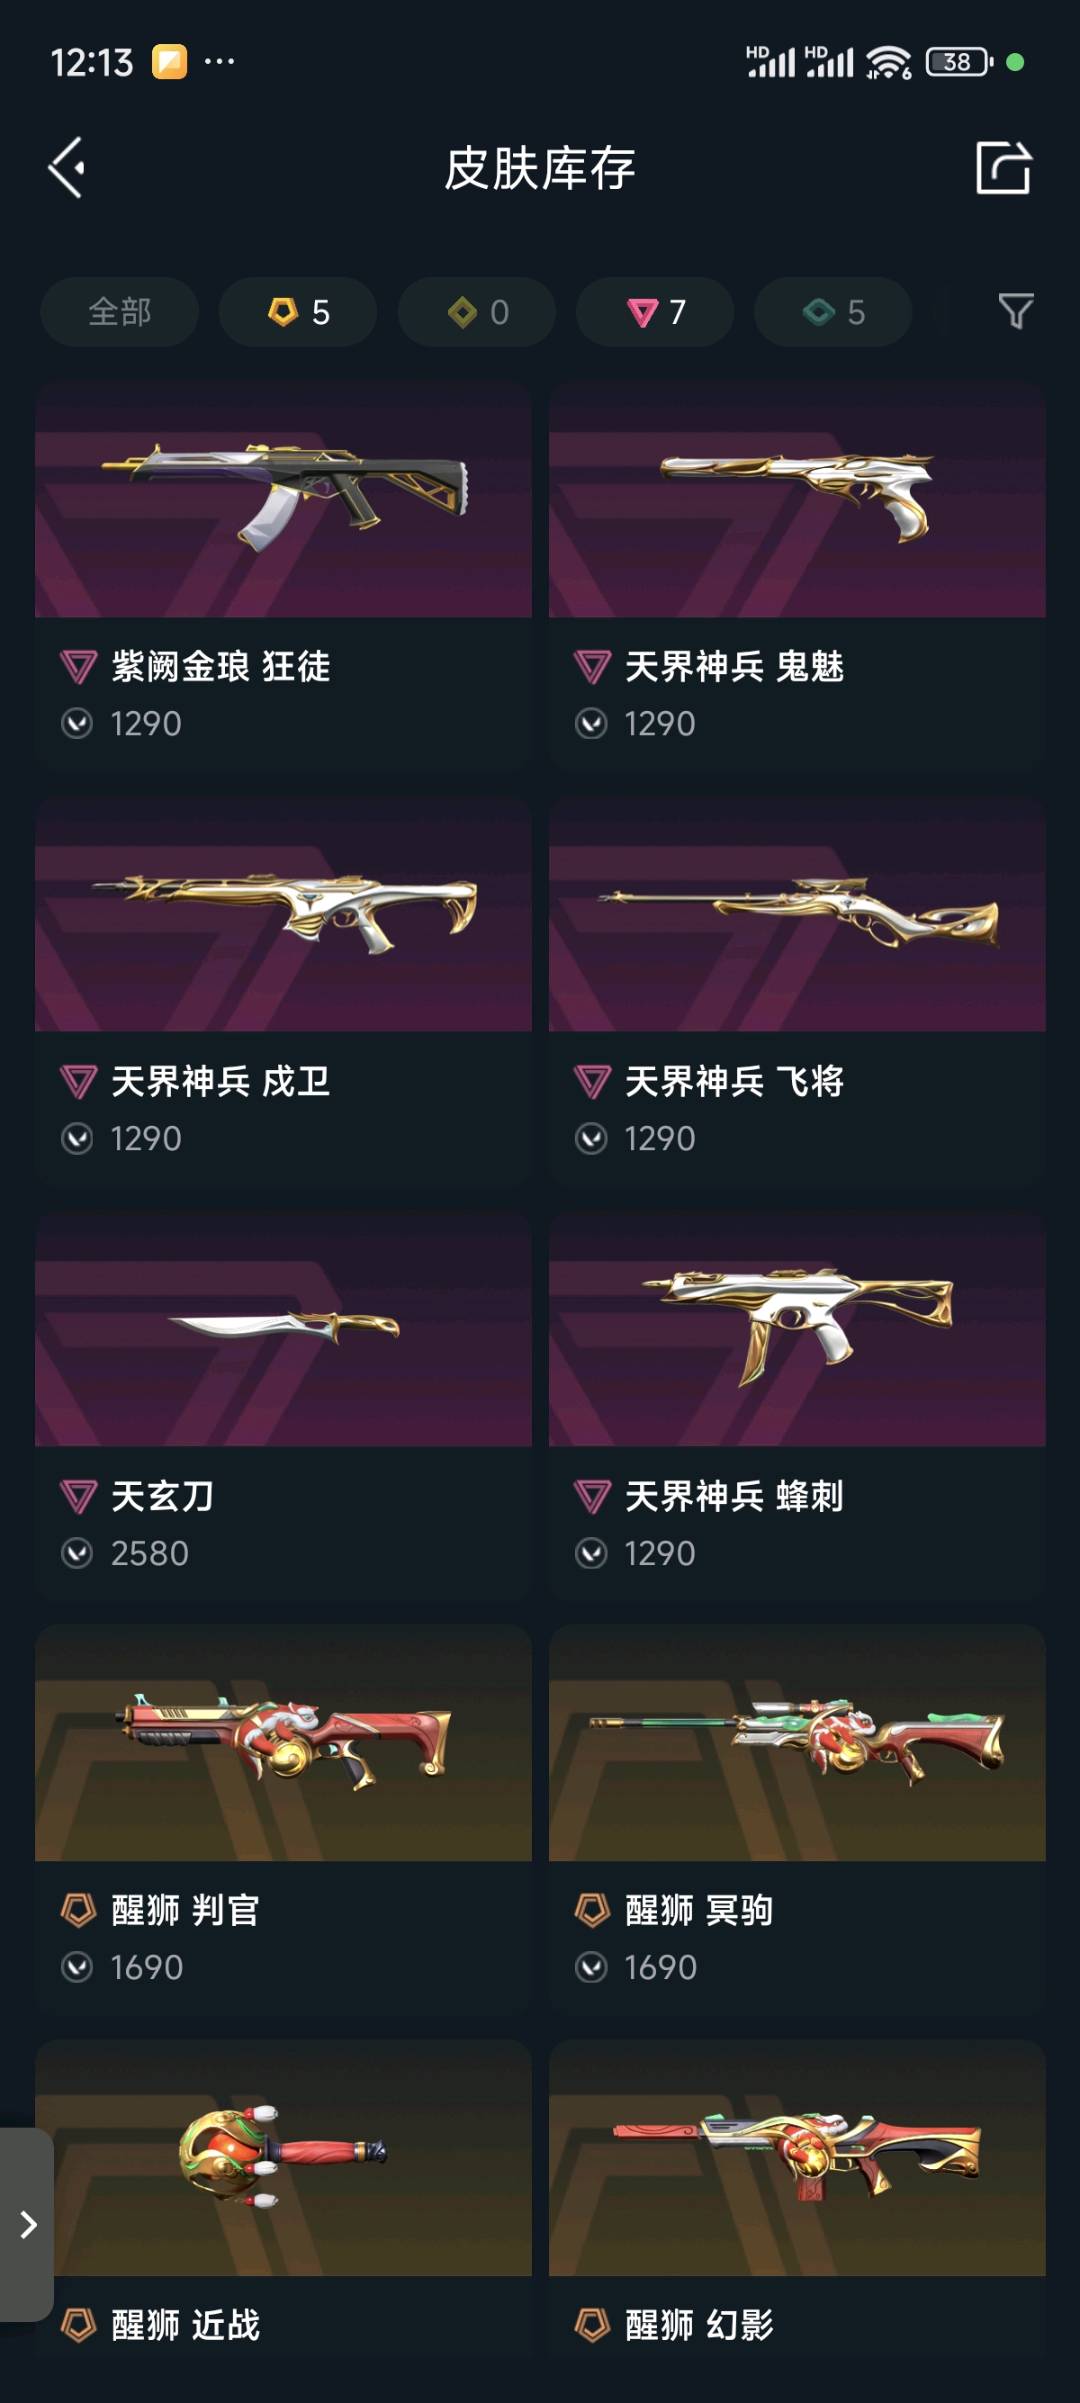Open the 紫阙金琅 狂徒 skin thumbnail
Viewport: 1080px width, 2403px height.
(x=283, y=499)
